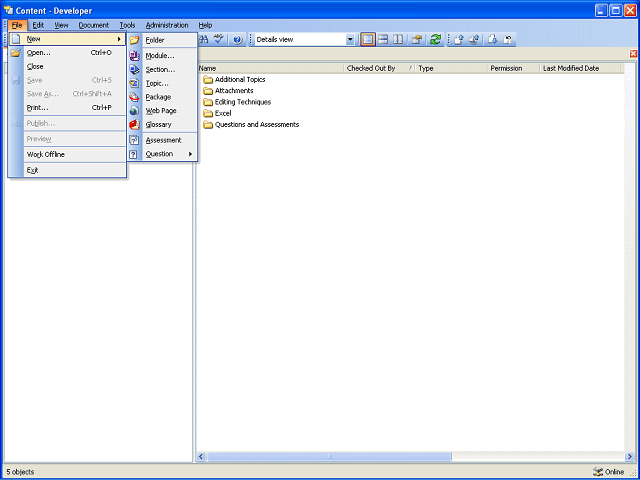Click the Module icon in New submenu
The height and width of the screenshot is (480, 640).
point(134,56)
